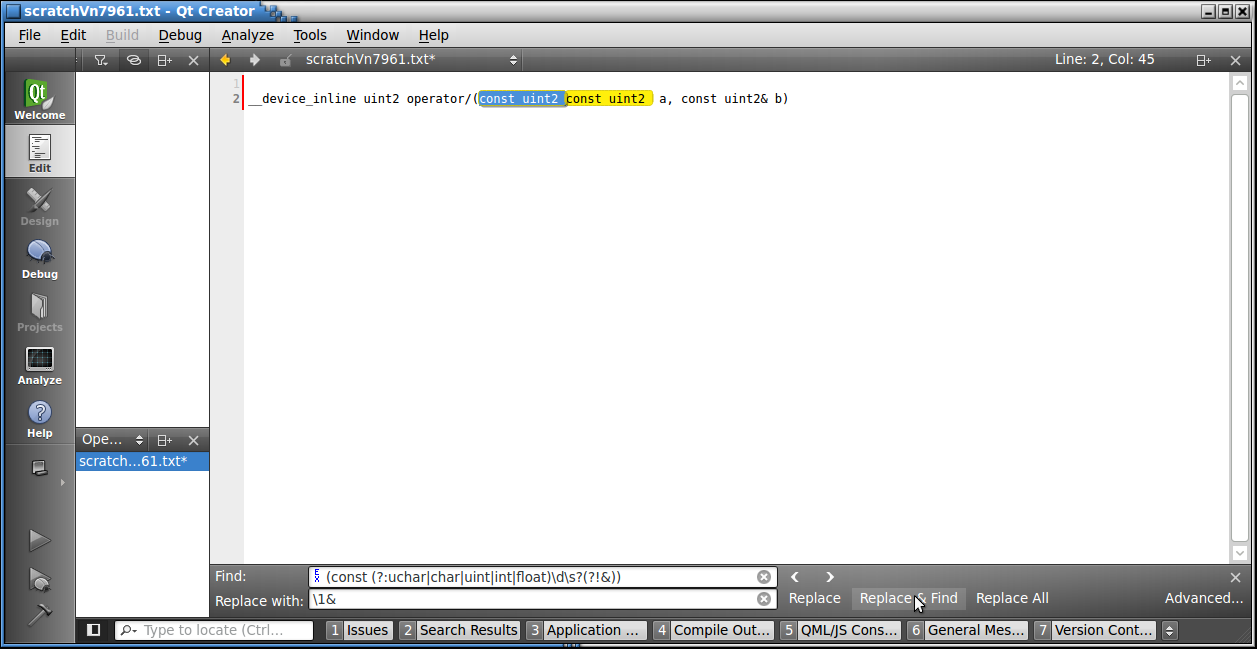Go back with yellow arrow in editor toolbar
Image resolution: width=1257 pixels, height=649 pixels.
225,60
